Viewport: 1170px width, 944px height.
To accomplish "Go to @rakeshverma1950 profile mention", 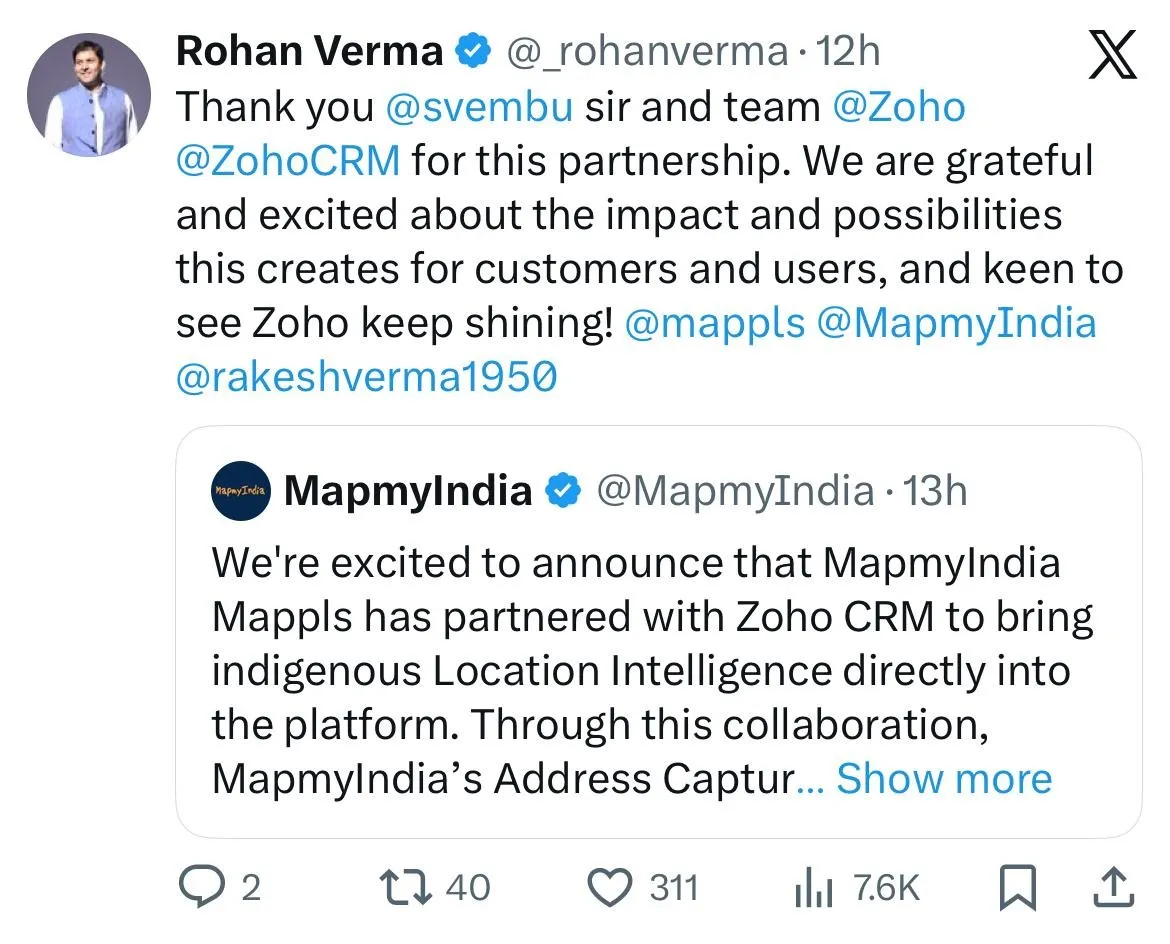I will [366, 377].
